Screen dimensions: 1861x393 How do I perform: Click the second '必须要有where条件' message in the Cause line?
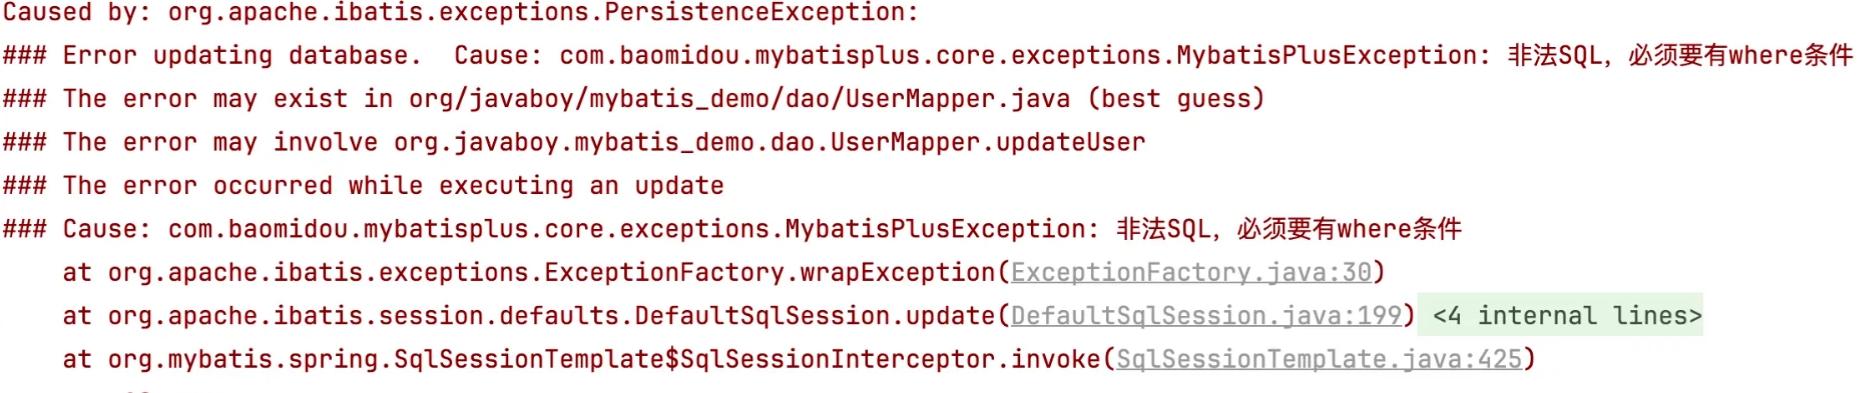pos(1349,229)
